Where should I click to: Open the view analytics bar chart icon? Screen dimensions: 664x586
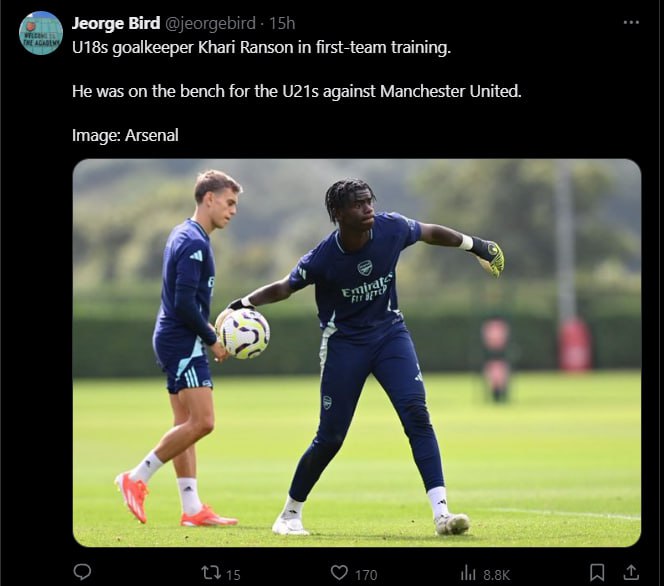468,573
